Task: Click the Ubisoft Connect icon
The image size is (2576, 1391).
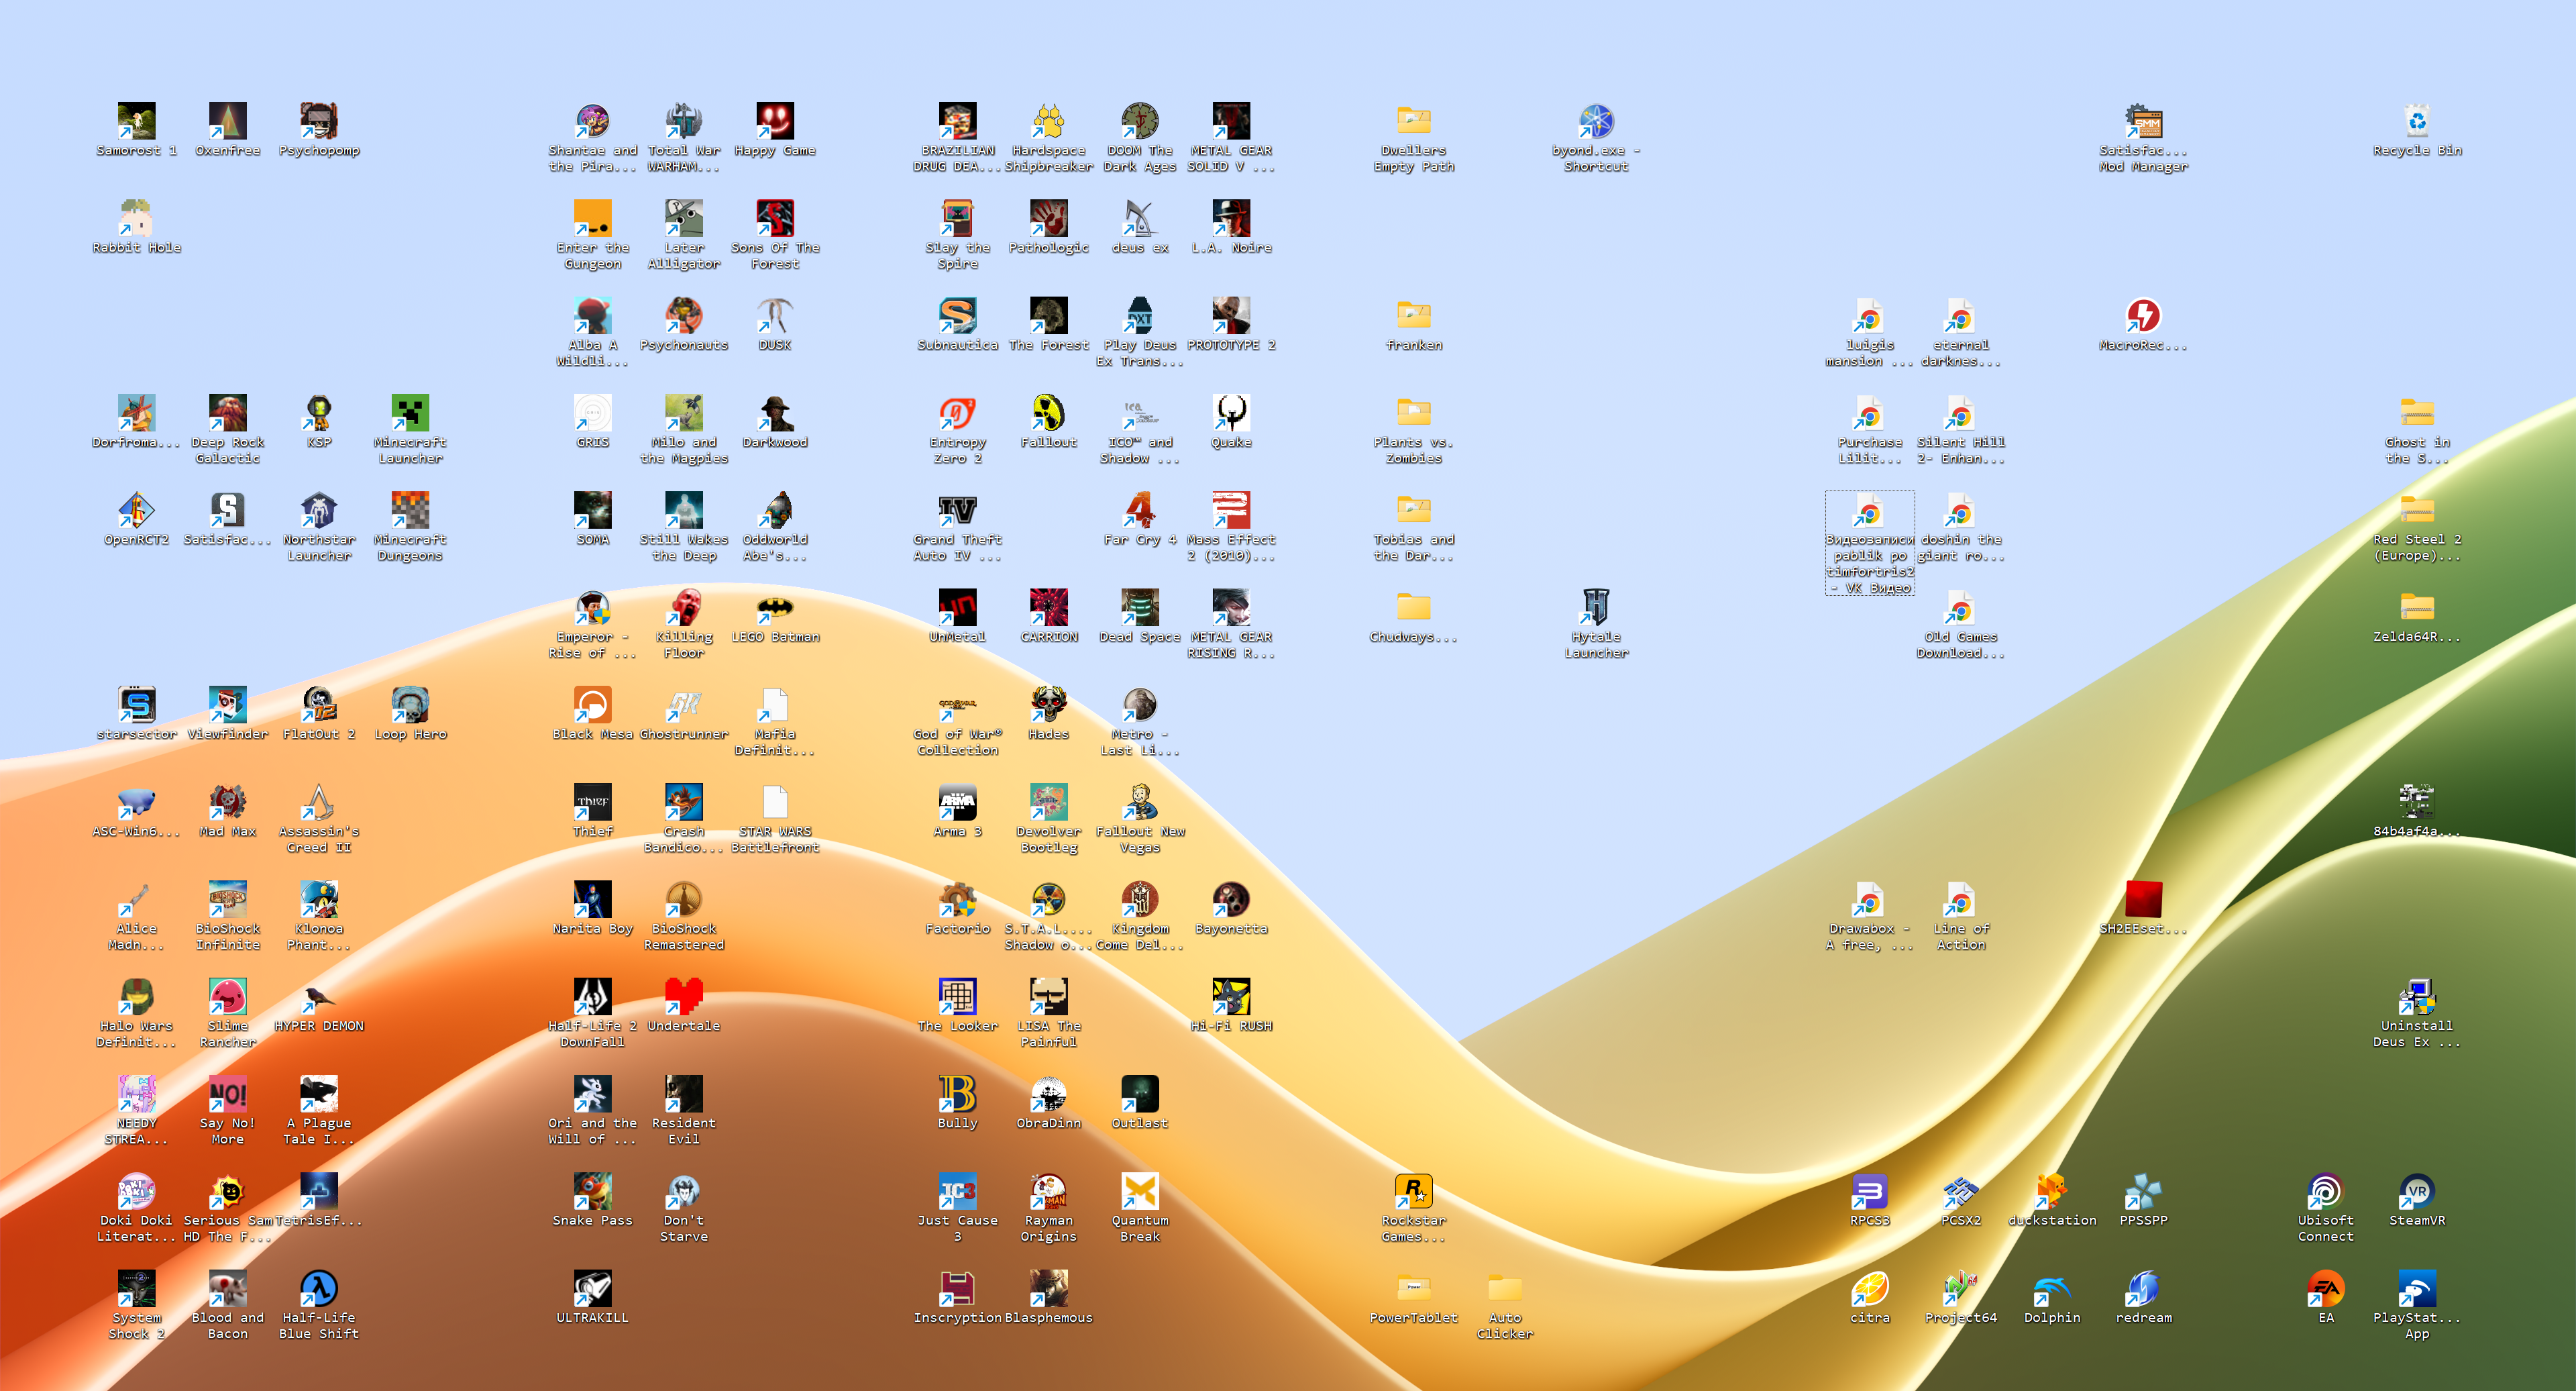Action: coord(2325,1192)
